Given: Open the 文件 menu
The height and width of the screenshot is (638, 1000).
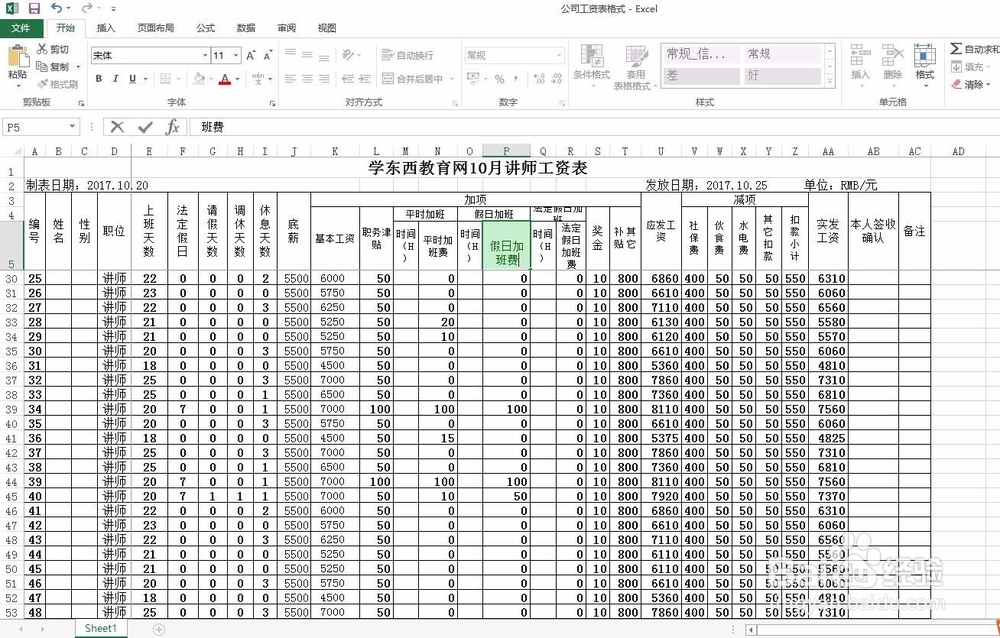Looking at the screenshot, I should [21, 28].
